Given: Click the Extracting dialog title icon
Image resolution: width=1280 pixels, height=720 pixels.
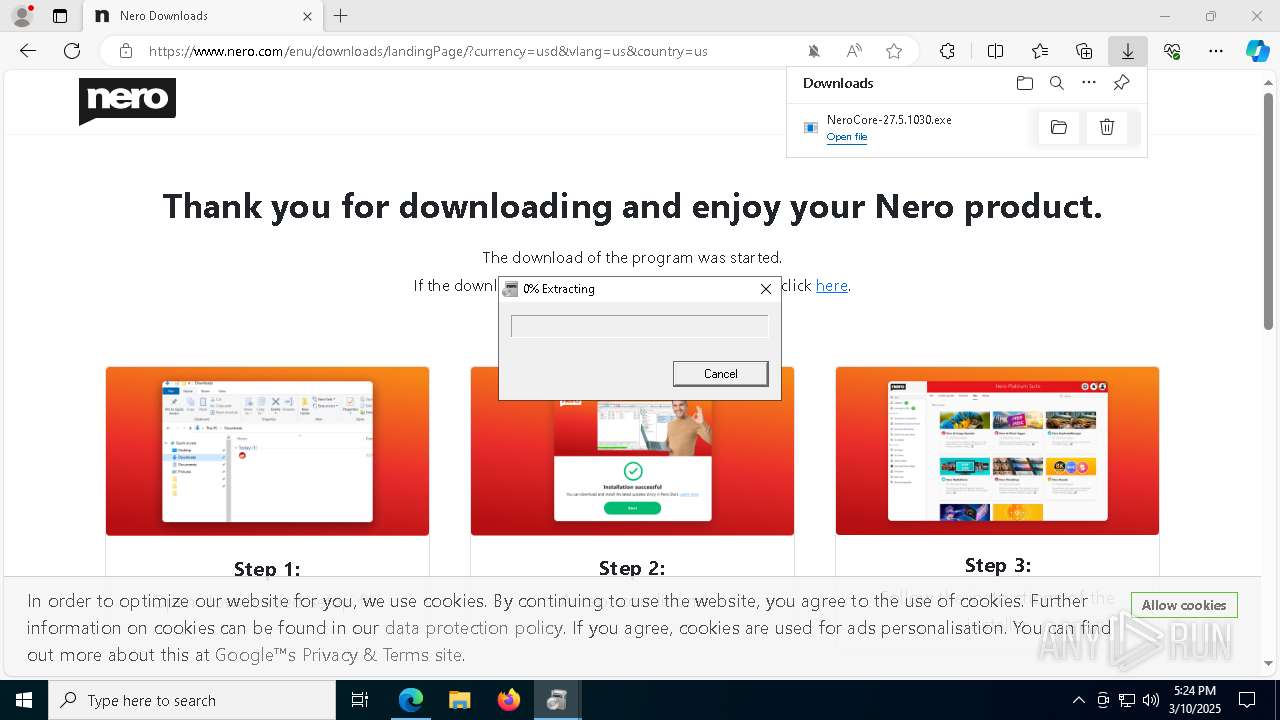Looking at the screenshot, I should (511, 289).
